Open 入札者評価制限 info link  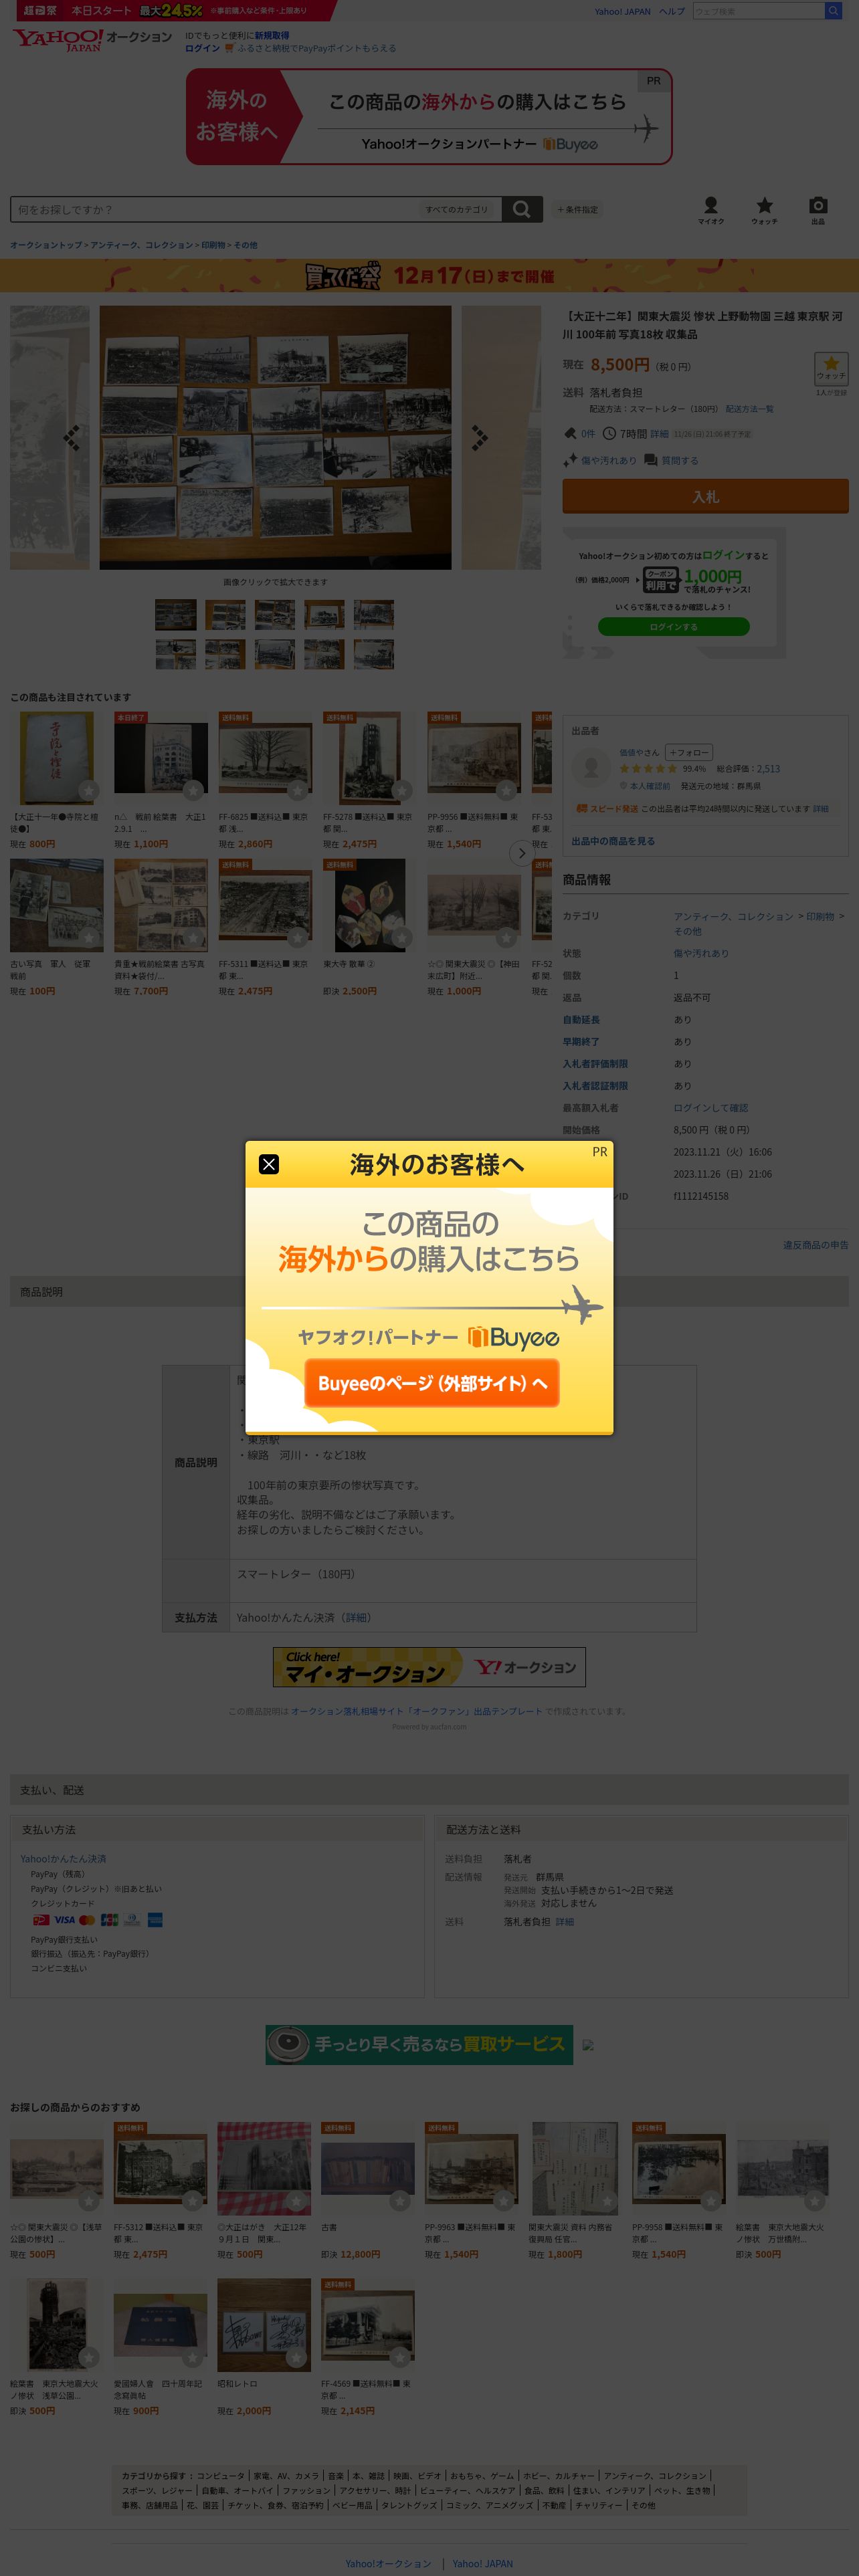click(595, 1063)
